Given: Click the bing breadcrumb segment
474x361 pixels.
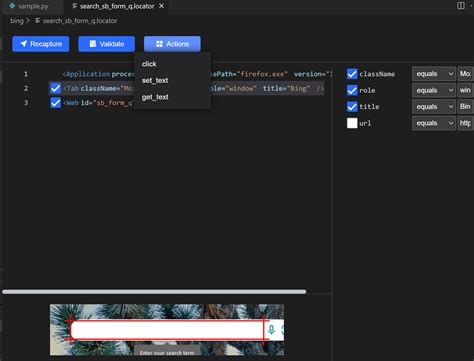Looking at the screenshot, I should pyautogui.click(x=17, y=21).
